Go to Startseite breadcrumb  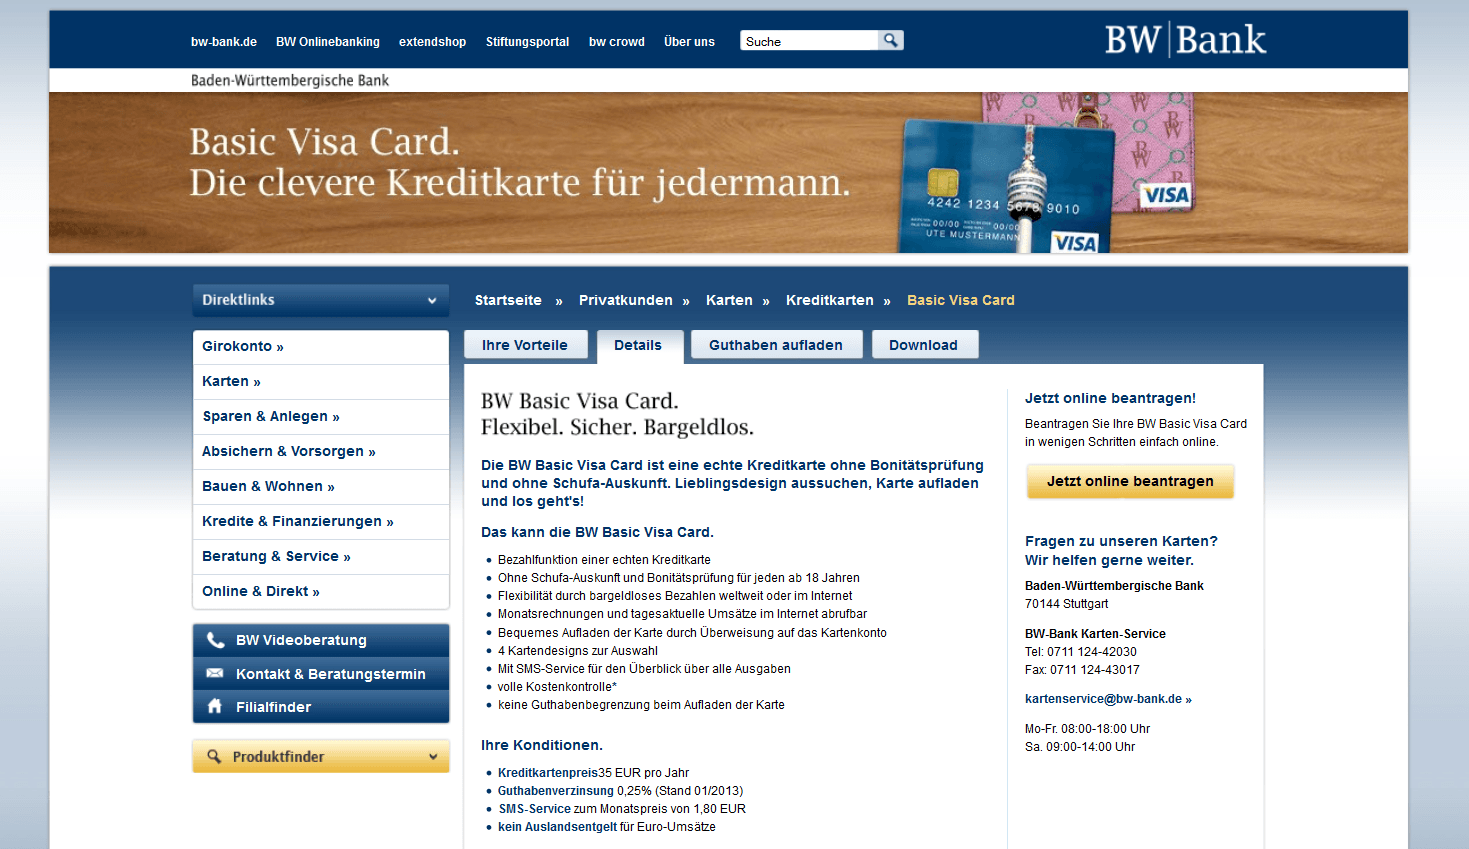508,300
